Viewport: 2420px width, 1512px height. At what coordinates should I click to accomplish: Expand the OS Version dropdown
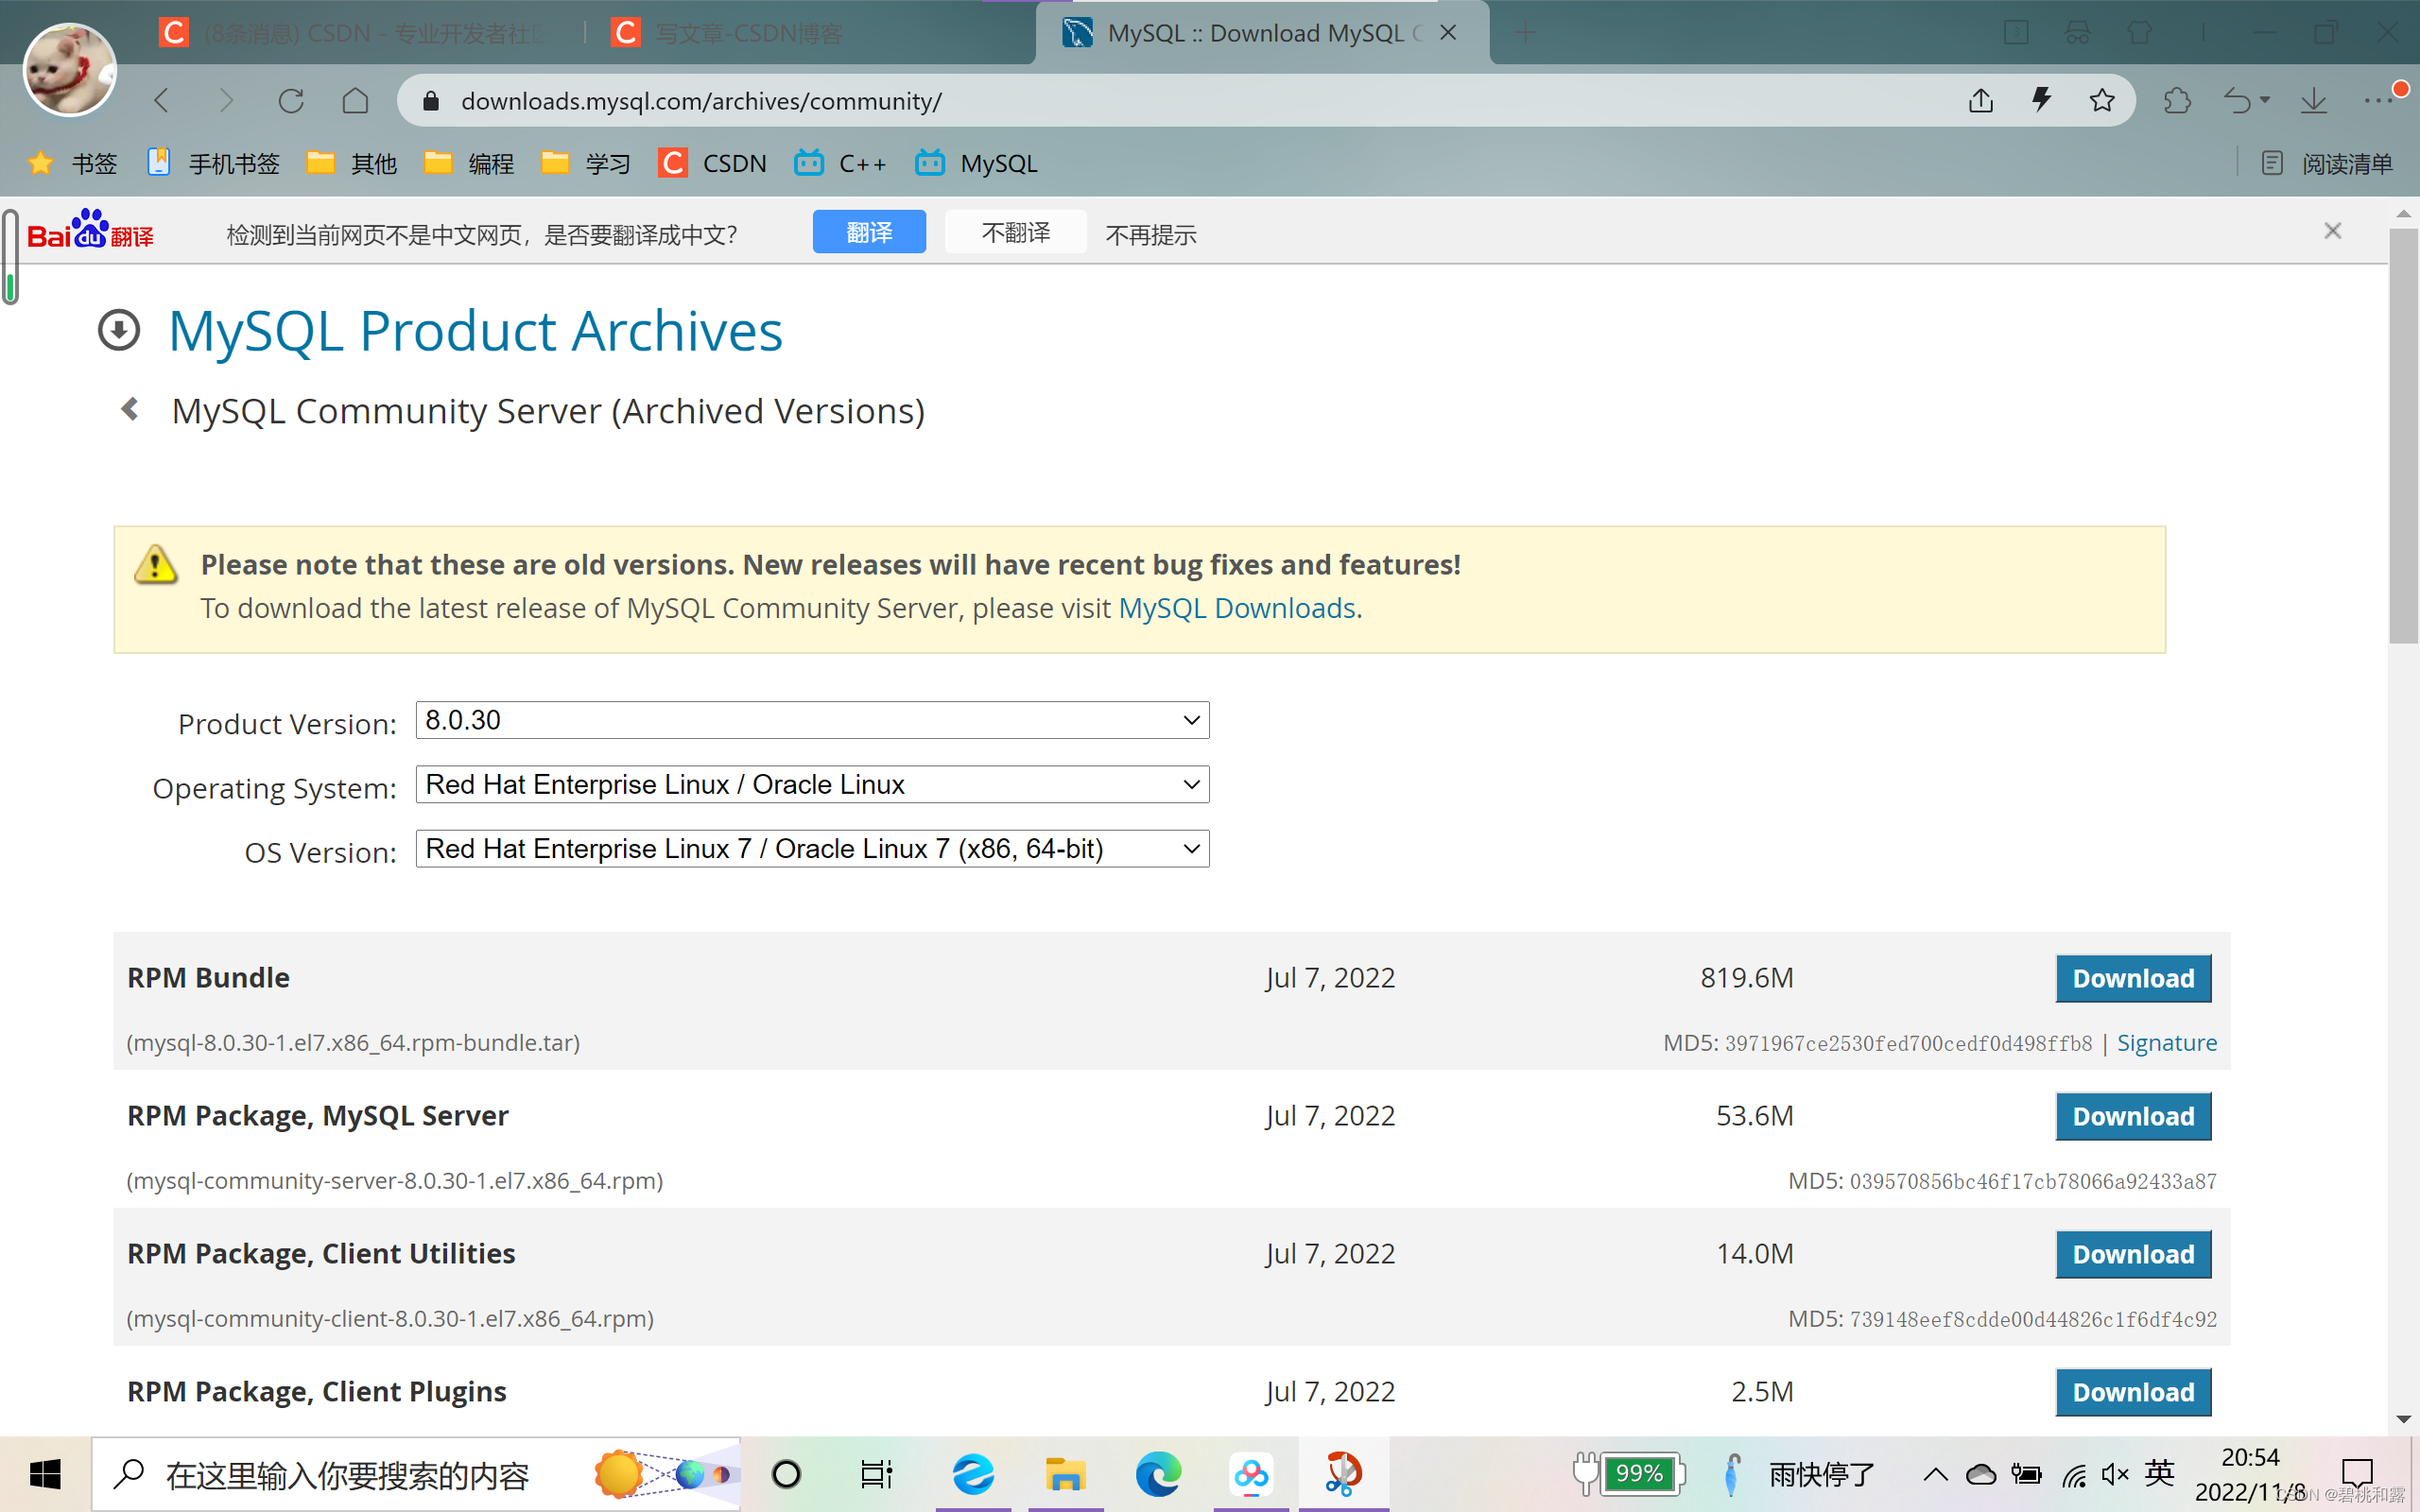pyautogui.click(x=812, y=848)
